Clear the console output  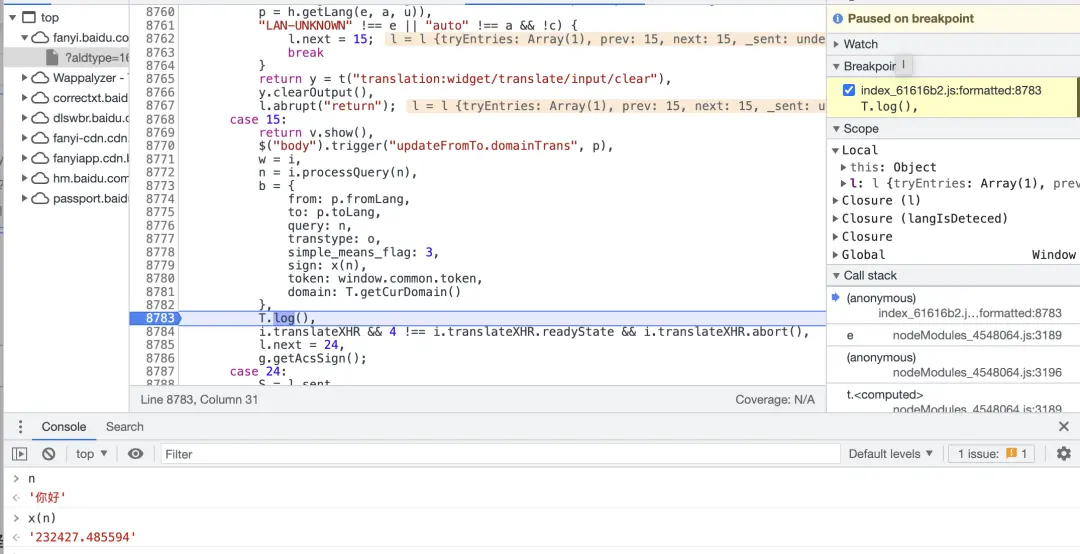48,454
